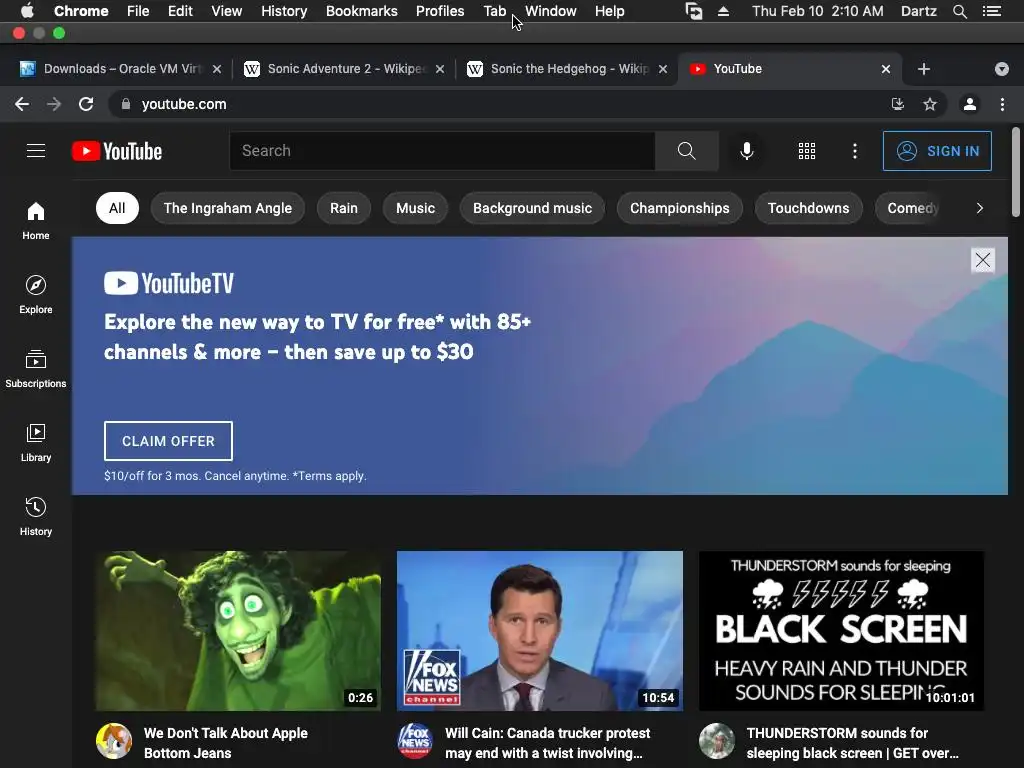This screenshot has height=768, width=1024.
Task: Reload the page
Action: click(86, 104)
